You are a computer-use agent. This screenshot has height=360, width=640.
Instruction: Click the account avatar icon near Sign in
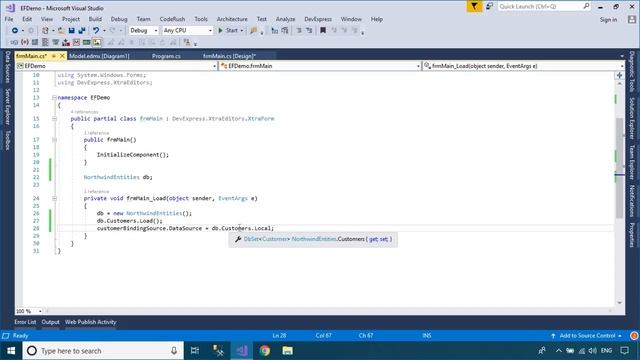click(632, 19)
